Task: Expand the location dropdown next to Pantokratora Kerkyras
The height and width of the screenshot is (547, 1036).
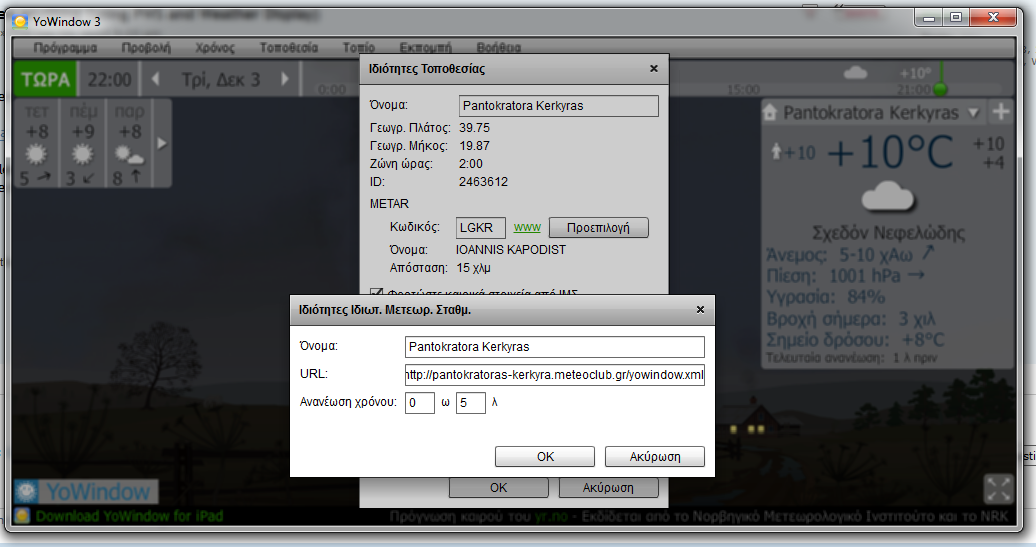Action: pos(973,112)
